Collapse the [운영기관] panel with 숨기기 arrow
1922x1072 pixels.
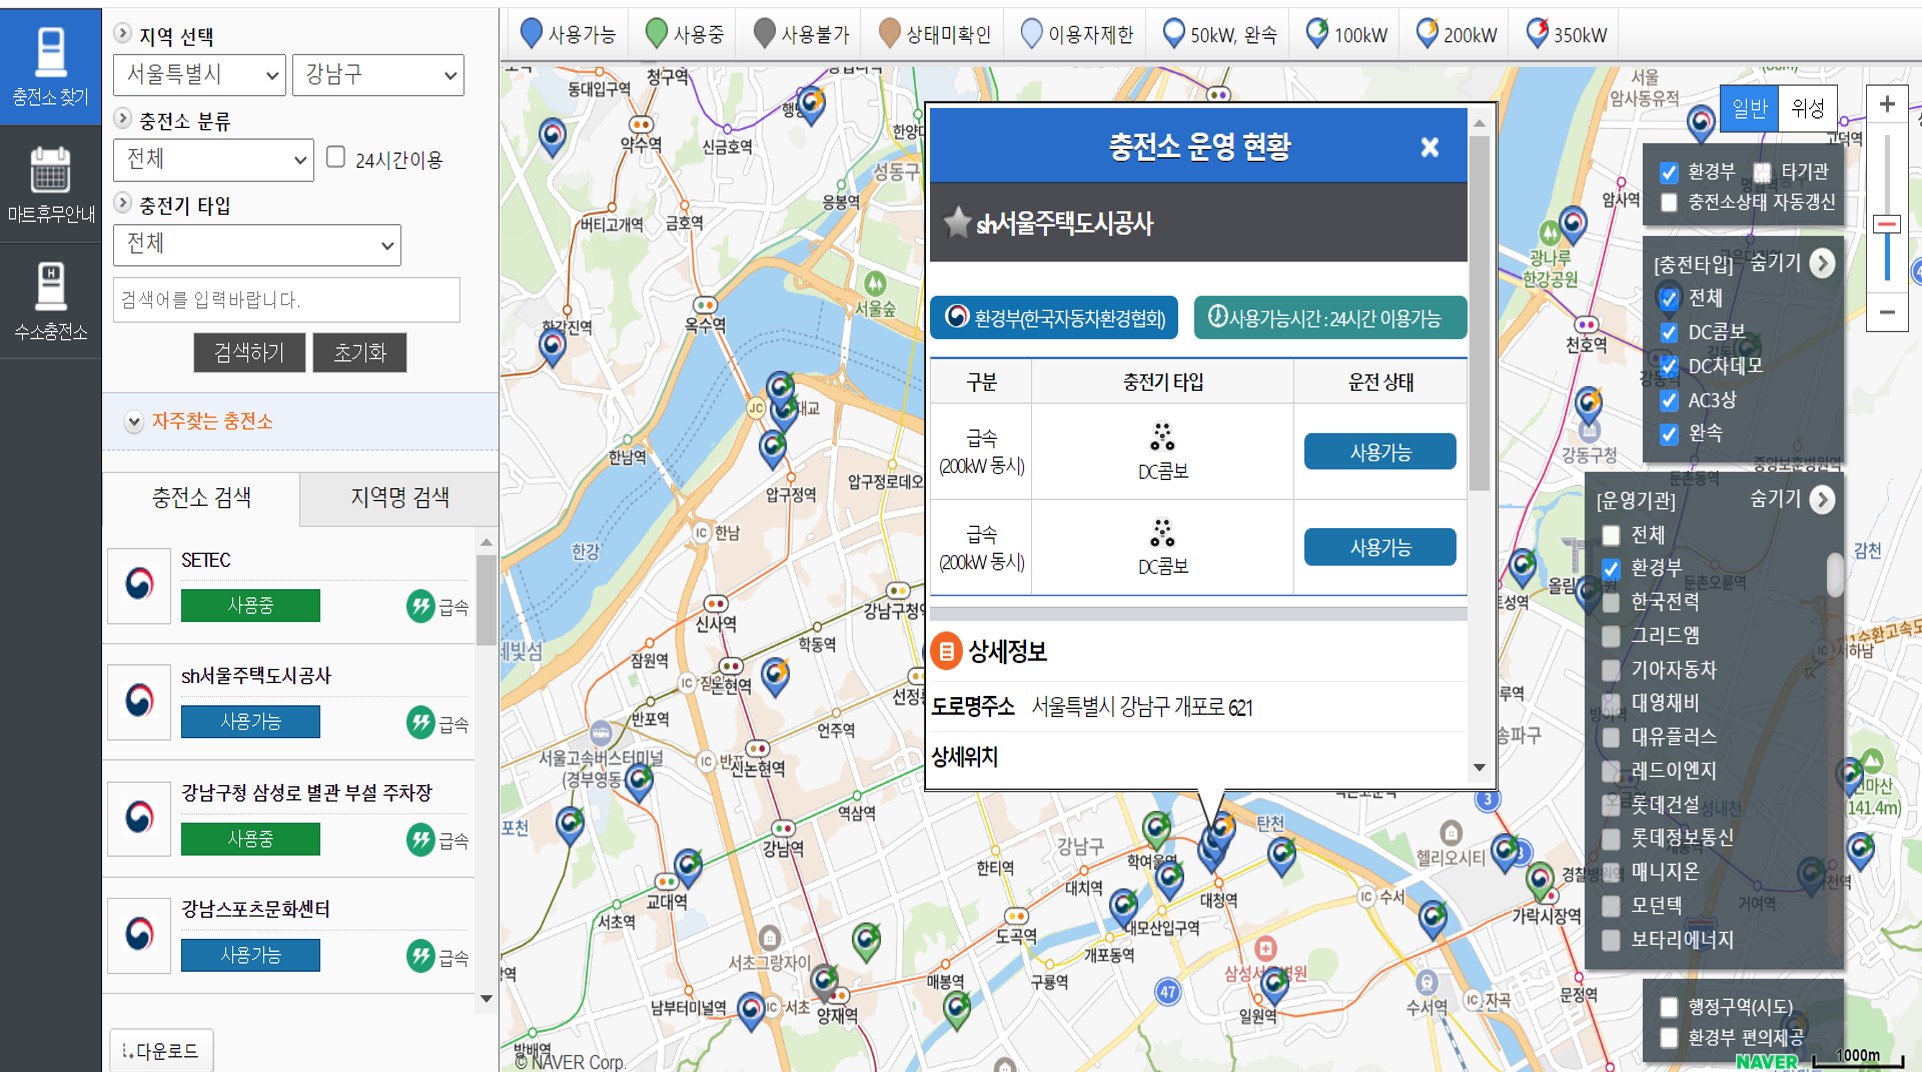tap(1823, 499)
